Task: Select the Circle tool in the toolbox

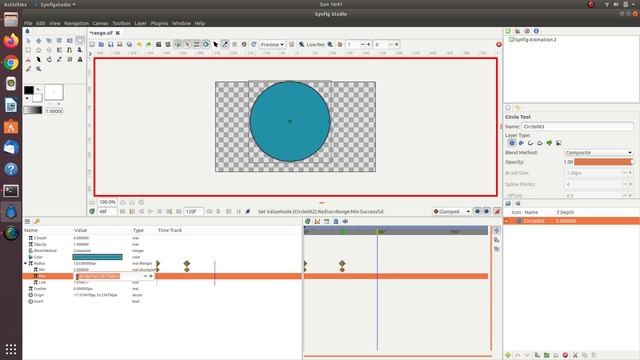Action: coord(80,40)
